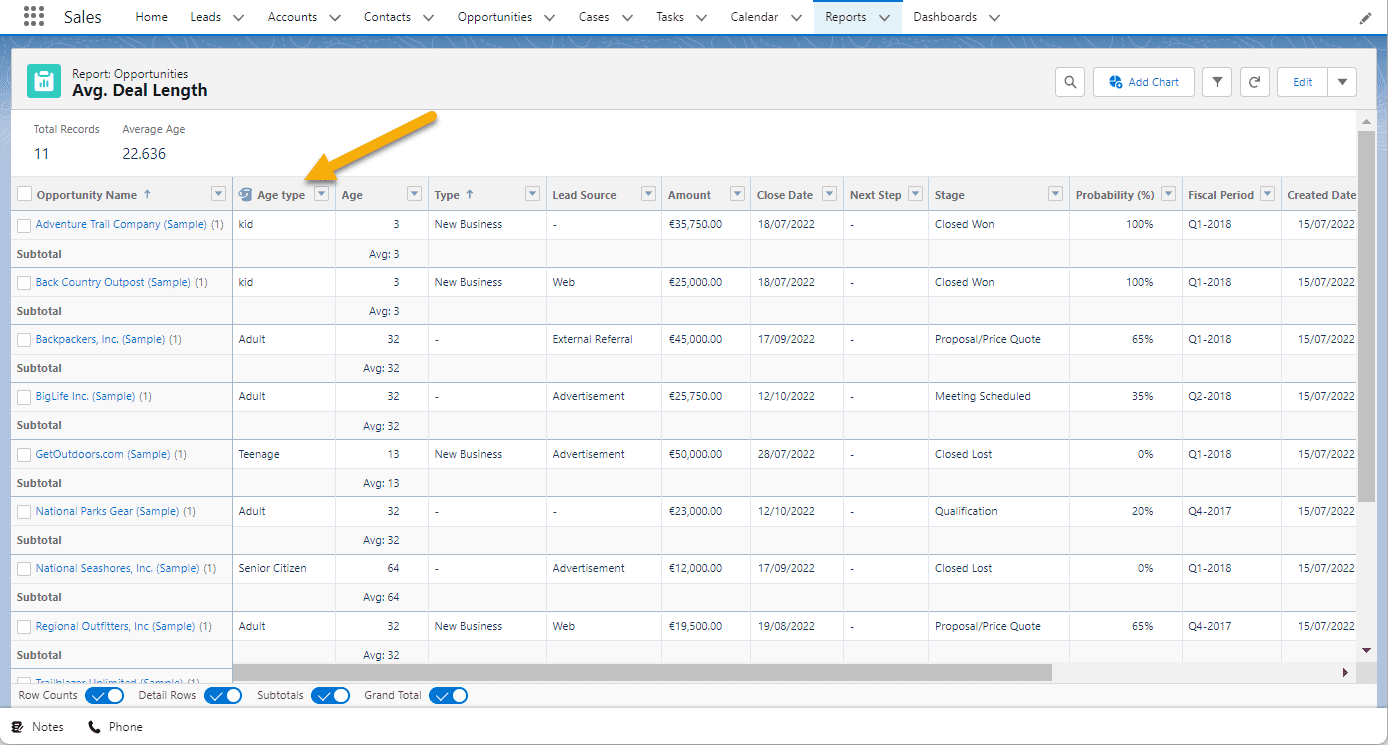Viewport: 1388px width, 745px height.
Task: Click the search magnifier icon on the report
Action: [1069, 81]
